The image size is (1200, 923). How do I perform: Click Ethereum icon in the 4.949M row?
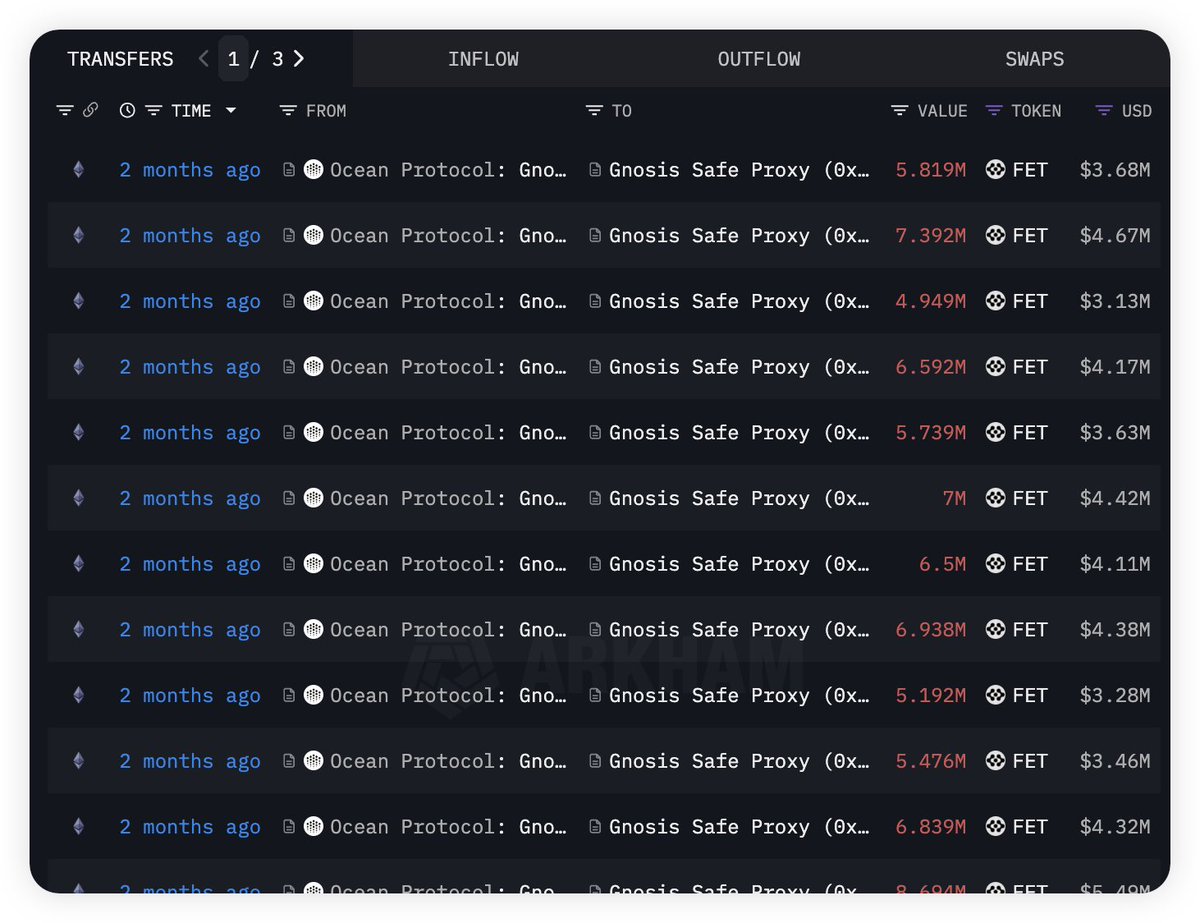(78, 301)
